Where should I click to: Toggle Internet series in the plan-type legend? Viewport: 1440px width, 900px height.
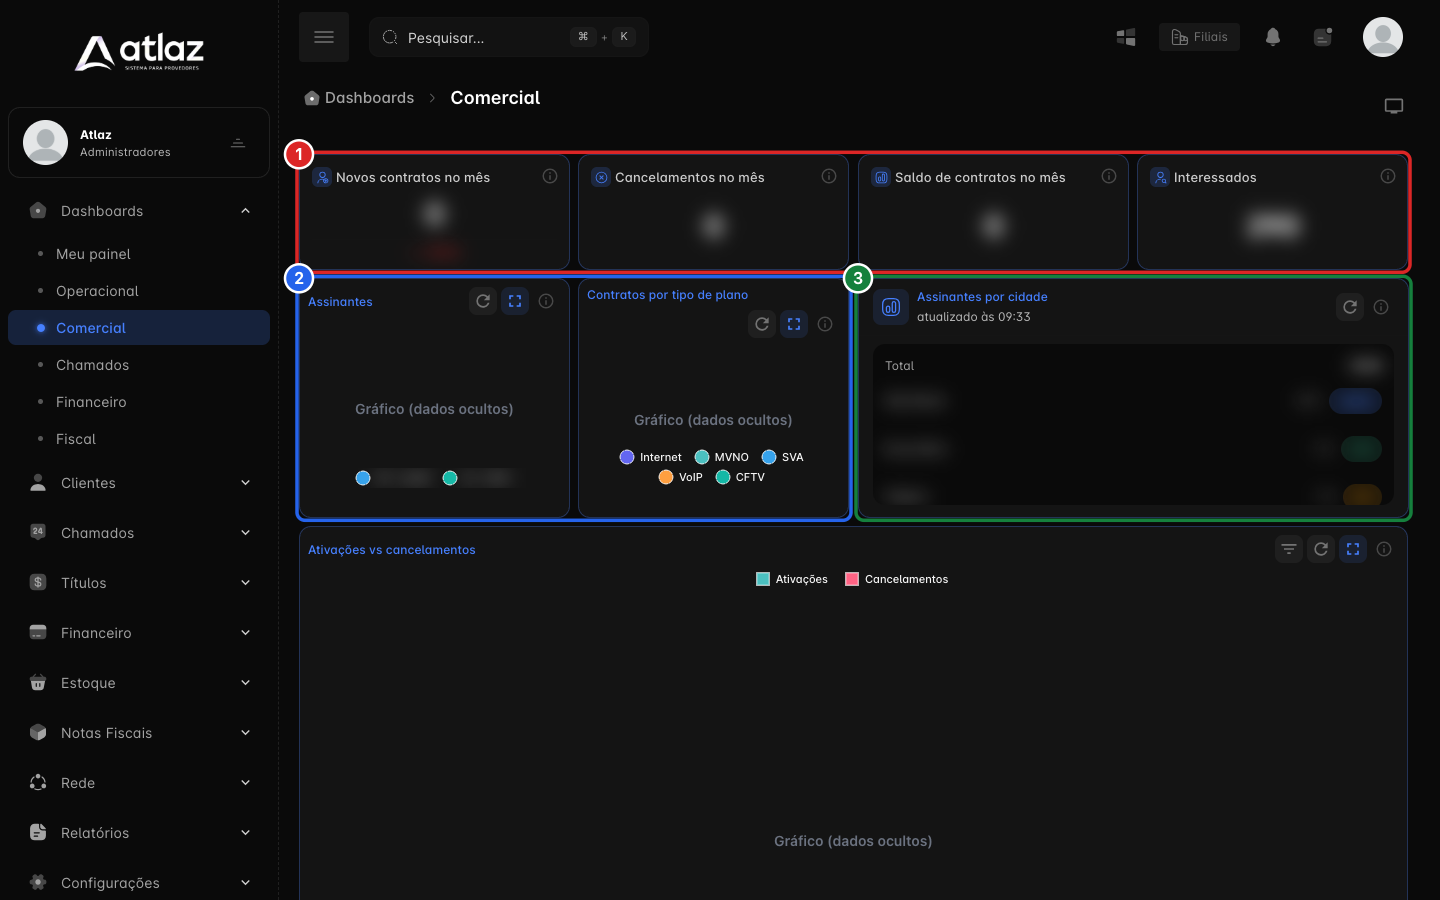coord(651,457)
